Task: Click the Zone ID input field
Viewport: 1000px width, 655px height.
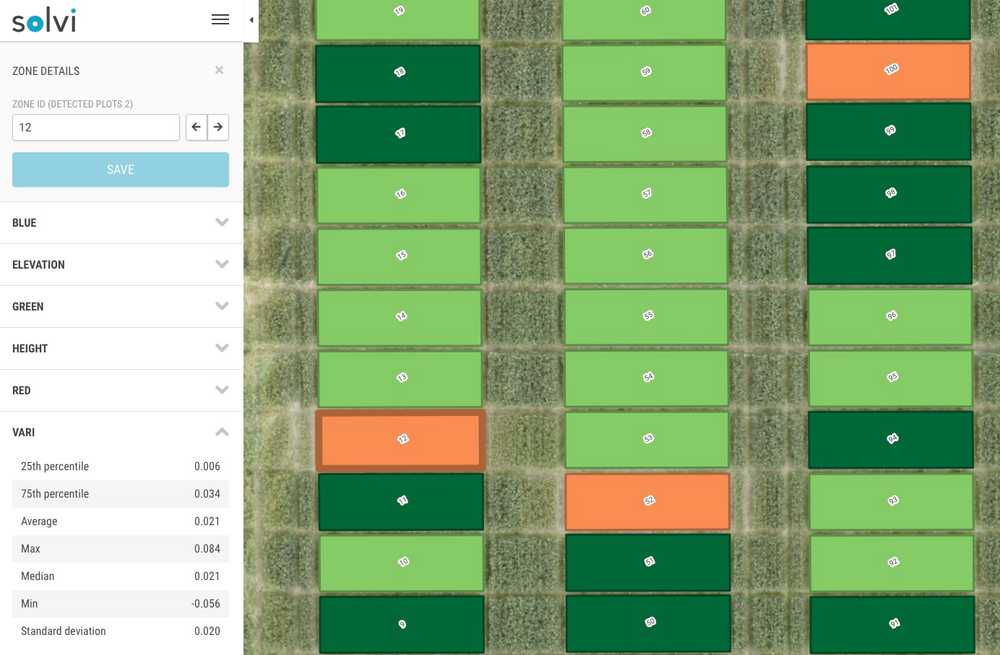Action: coord(96,128)
